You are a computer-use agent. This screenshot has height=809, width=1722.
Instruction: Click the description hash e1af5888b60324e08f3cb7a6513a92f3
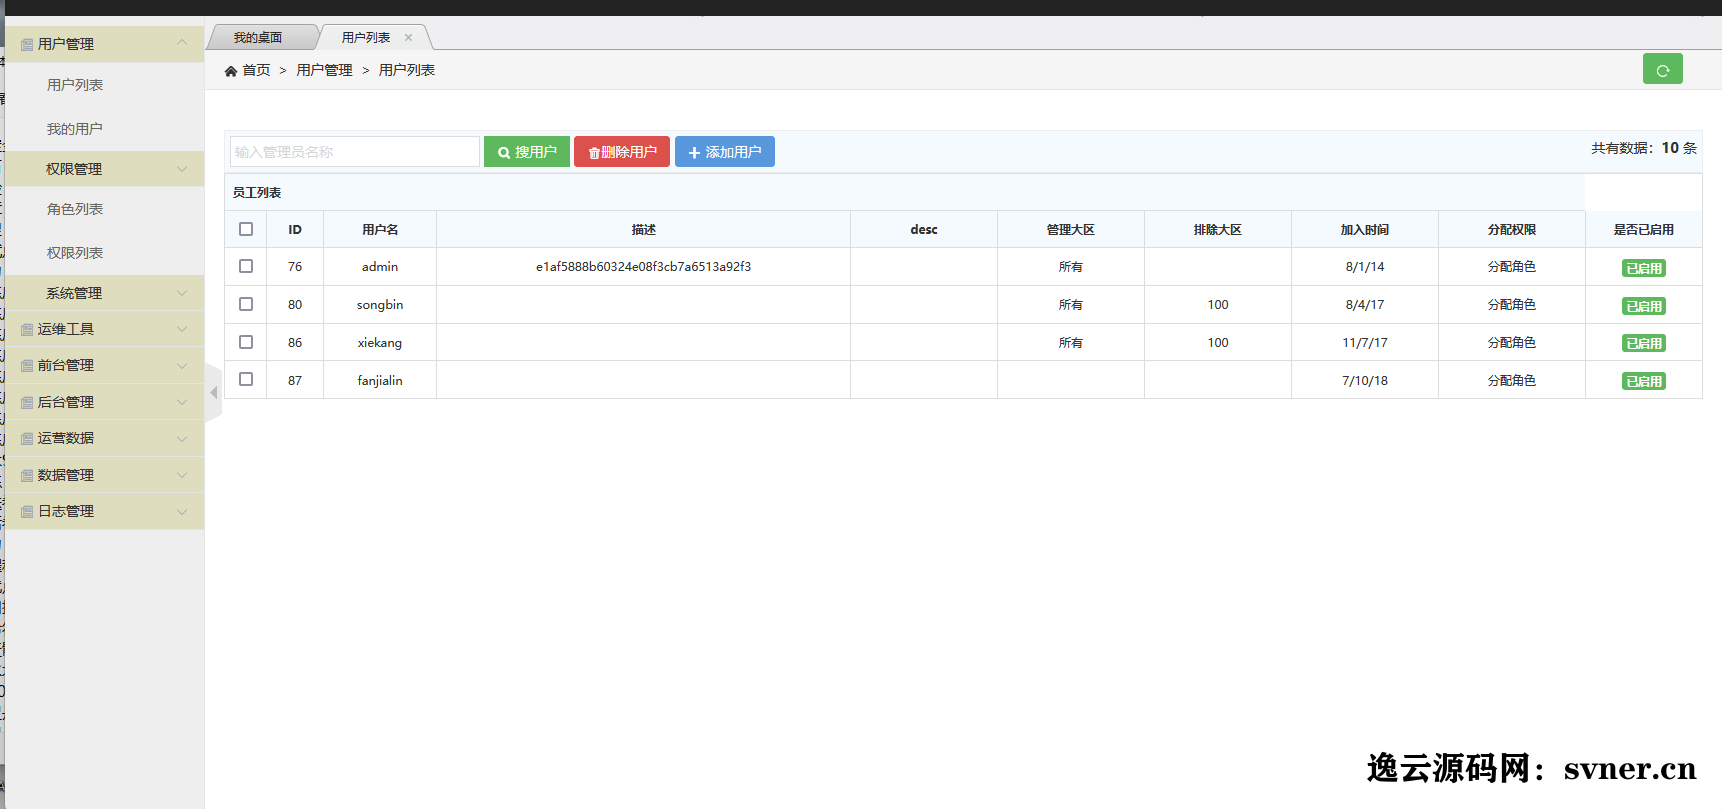coord(643,267)
